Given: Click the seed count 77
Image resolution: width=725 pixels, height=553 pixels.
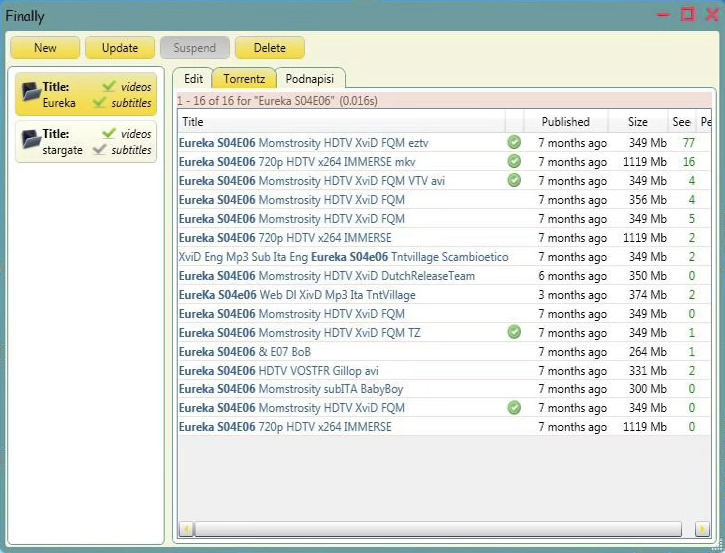Looking at the screenshot, I should 689,142.
